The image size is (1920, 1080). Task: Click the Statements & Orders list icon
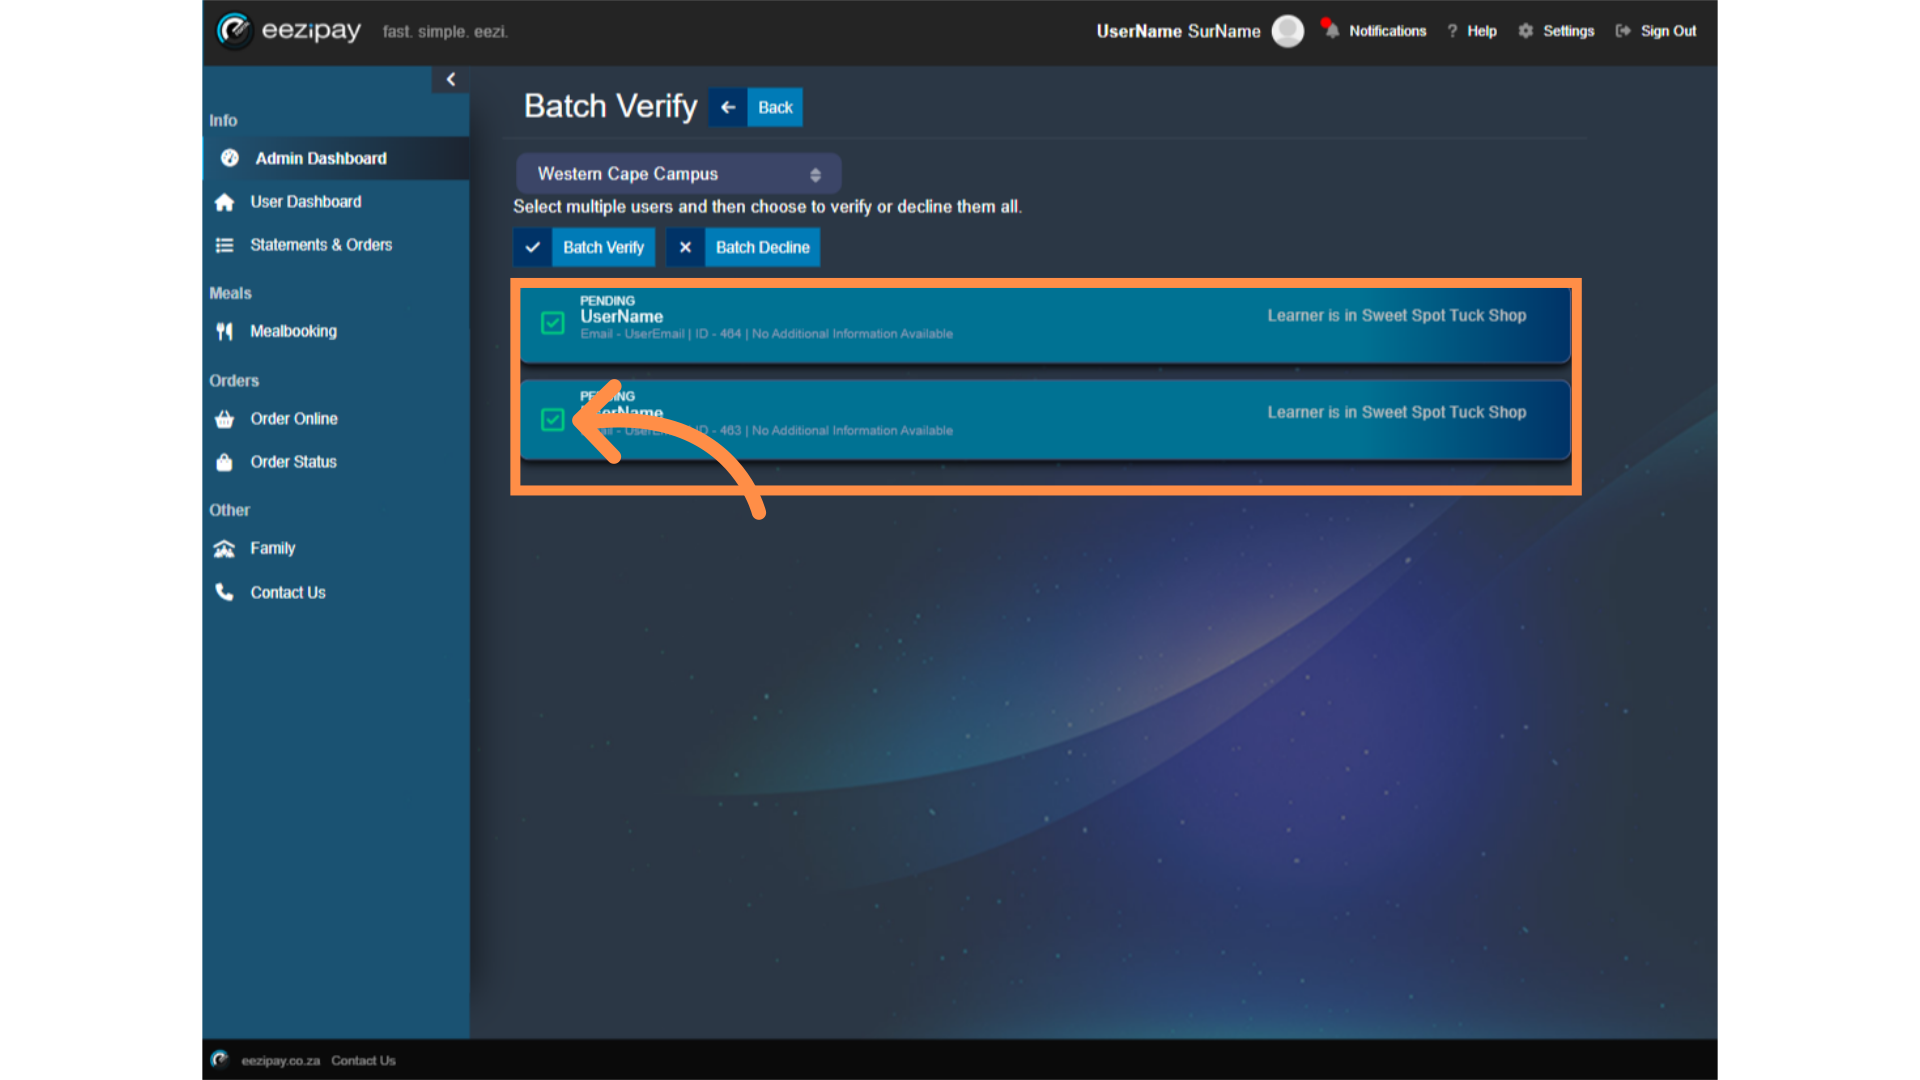pyautogui.click(x=225, y=245)
